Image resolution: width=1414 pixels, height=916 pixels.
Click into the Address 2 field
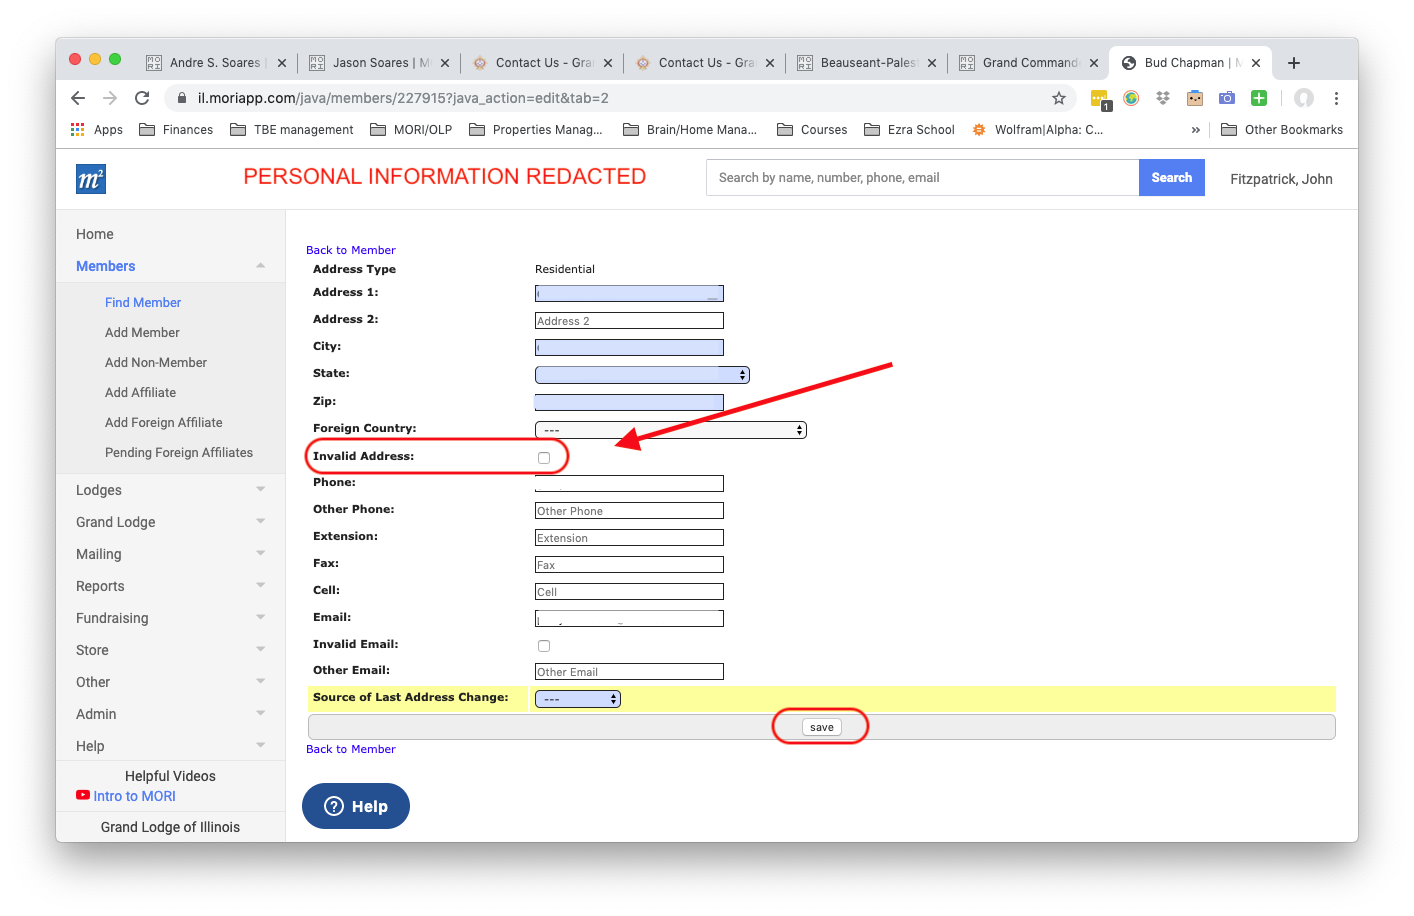[629, 321]
